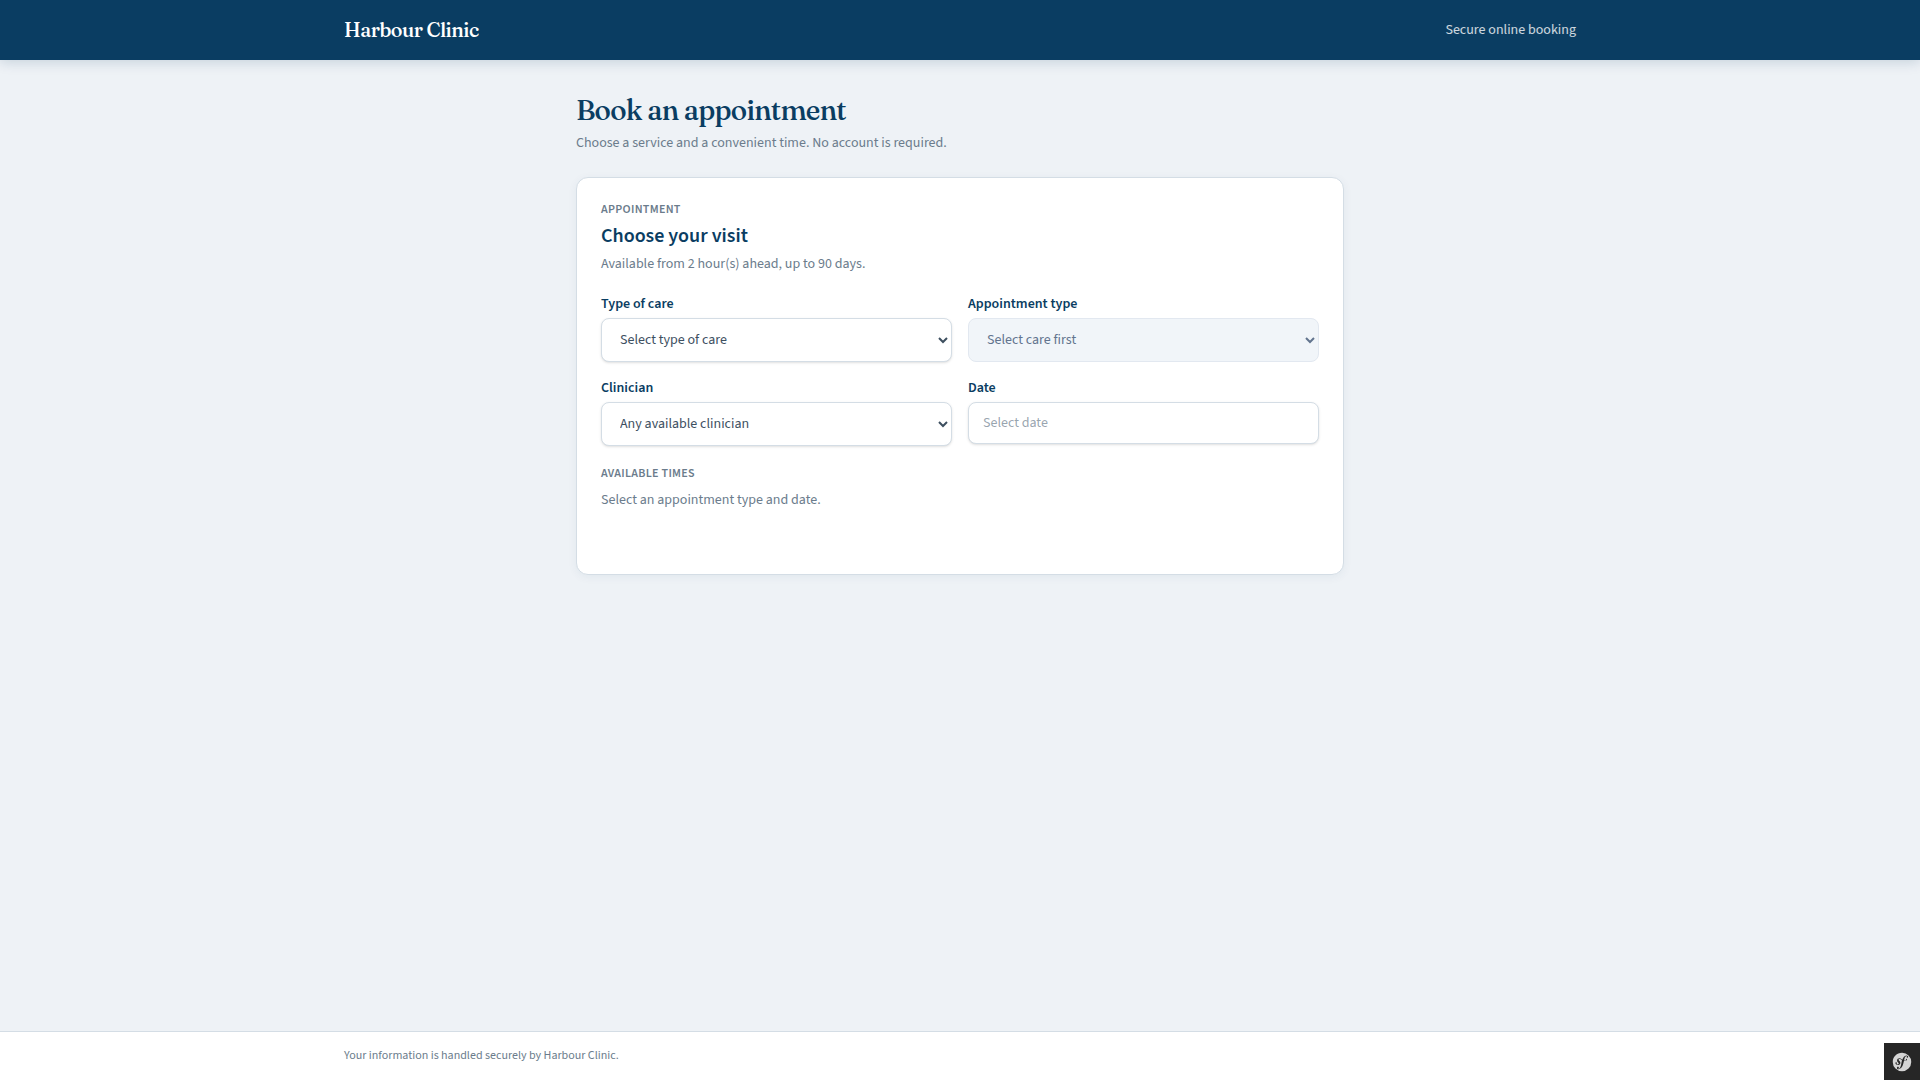The height and width of the screenshot is (1080, 1920).
Task: Click the Select date input field
Action: (1143, 423)
